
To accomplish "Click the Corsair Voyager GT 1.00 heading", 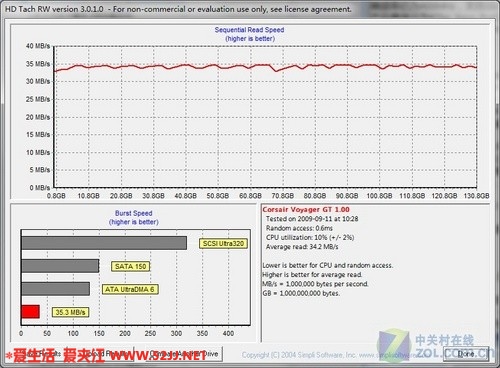I will pos(306,210).
